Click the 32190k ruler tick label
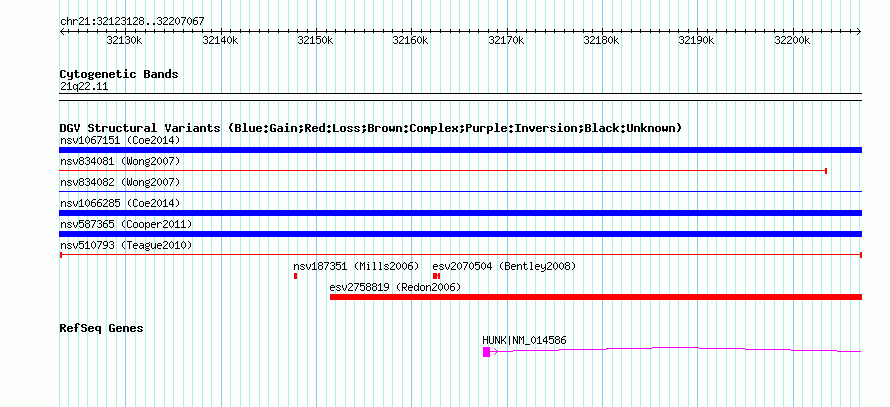This screenshot has height=407, width=890. pyautogui.click(x=697, y=41)
